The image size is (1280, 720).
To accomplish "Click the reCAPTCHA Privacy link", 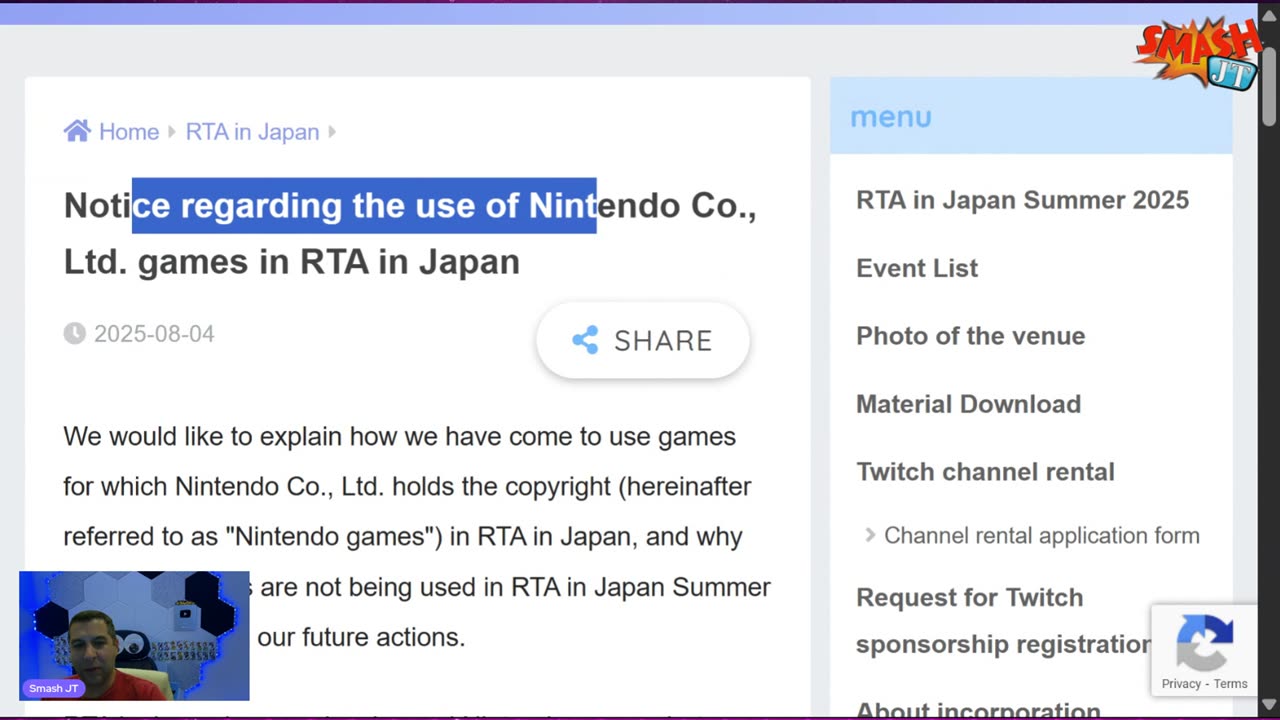I will 1180,684.
